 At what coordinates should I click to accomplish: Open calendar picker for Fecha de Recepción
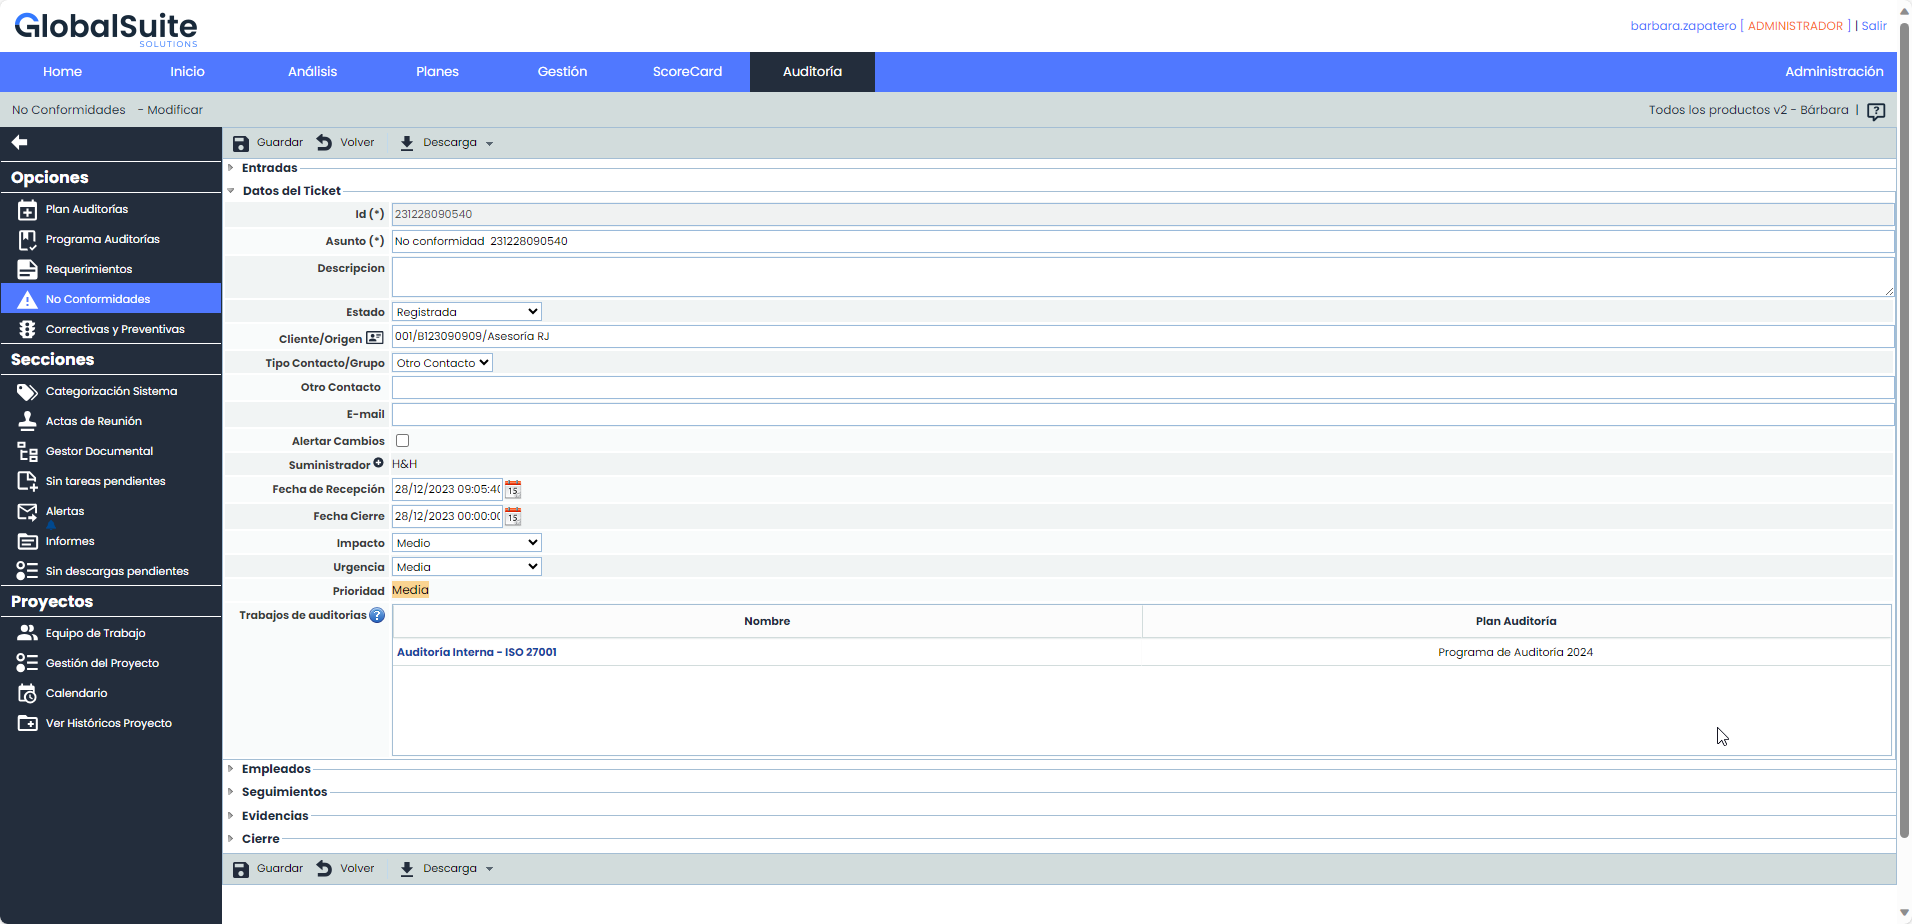[513, 490]
